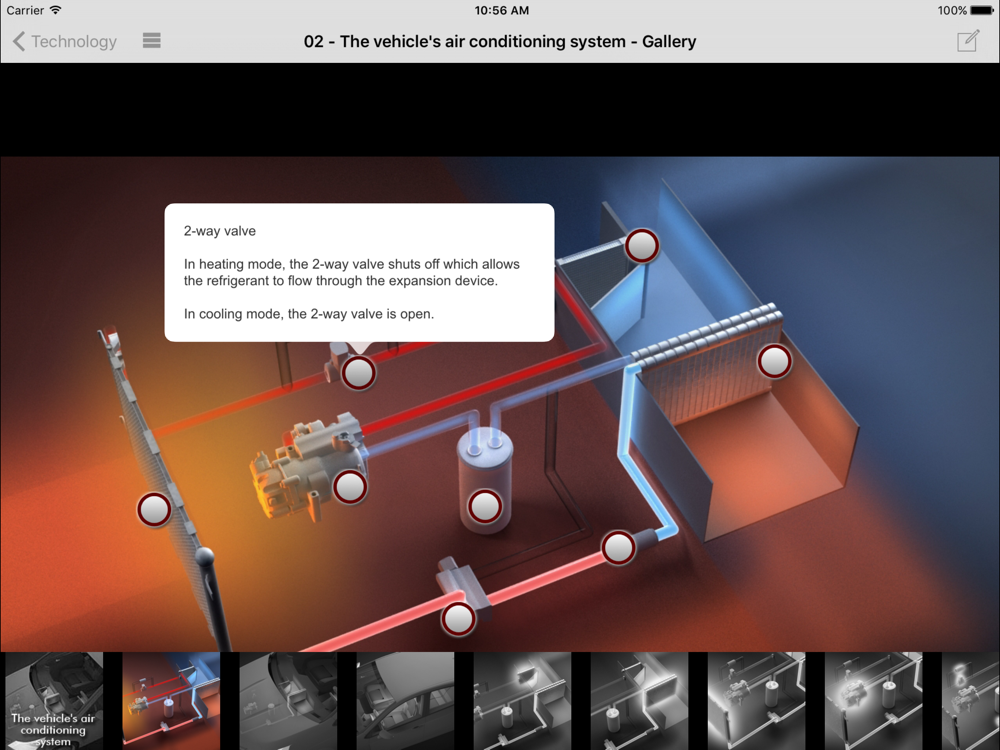The height and width of the screenshot is (750, 1000).
Task: Tap the 2-way valve description popup
Action: [x=359, y=272]
